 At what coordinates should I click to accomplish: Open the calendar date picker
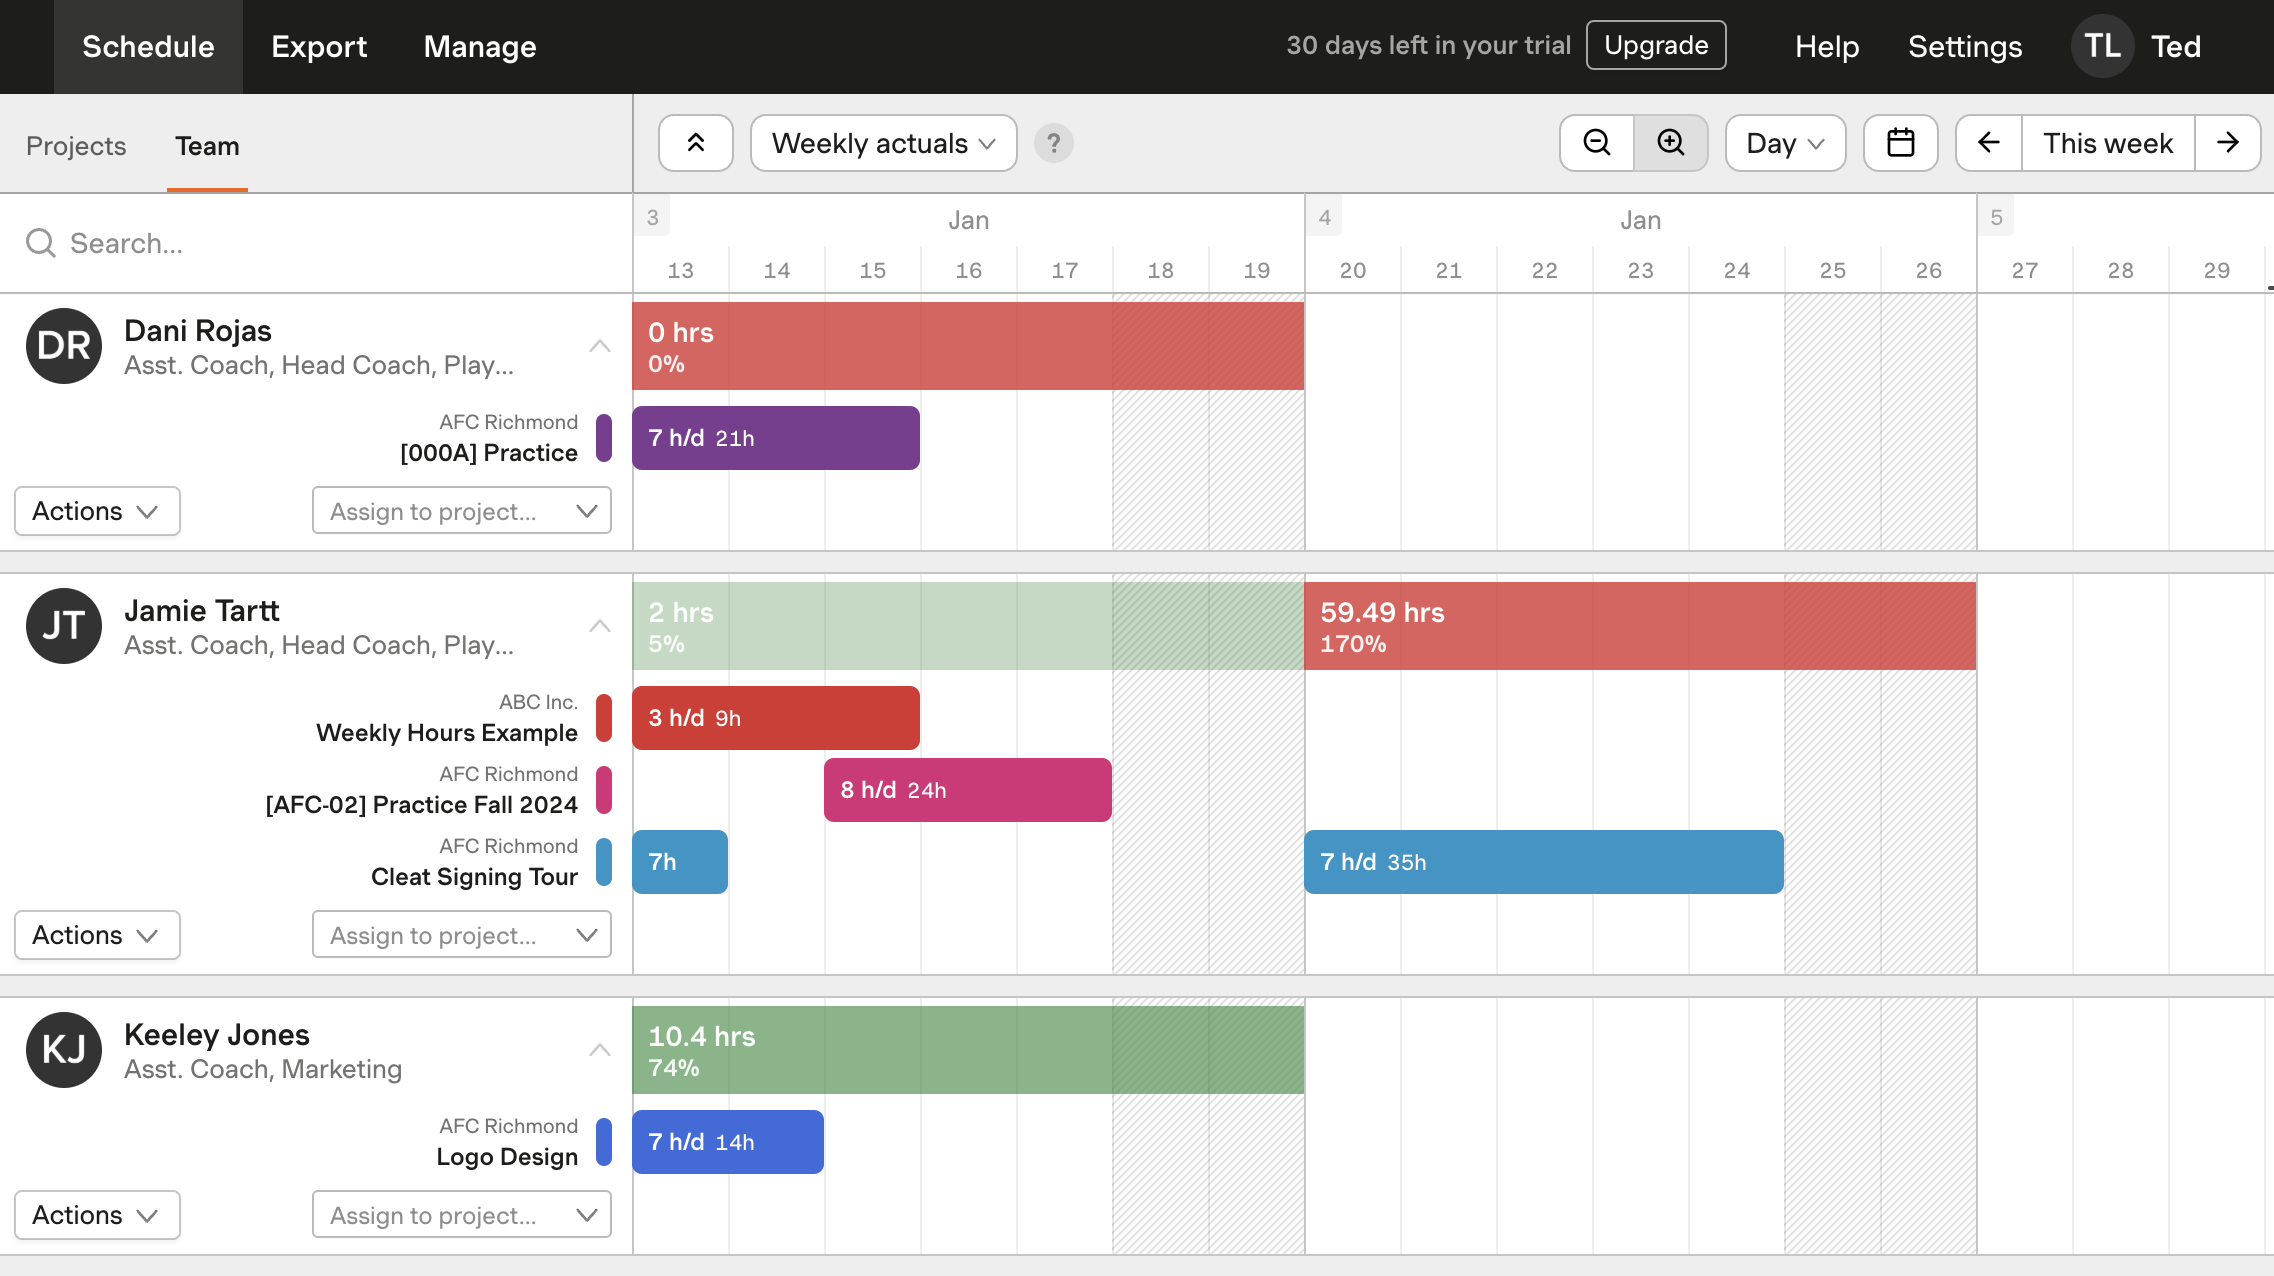[1901, 143]
